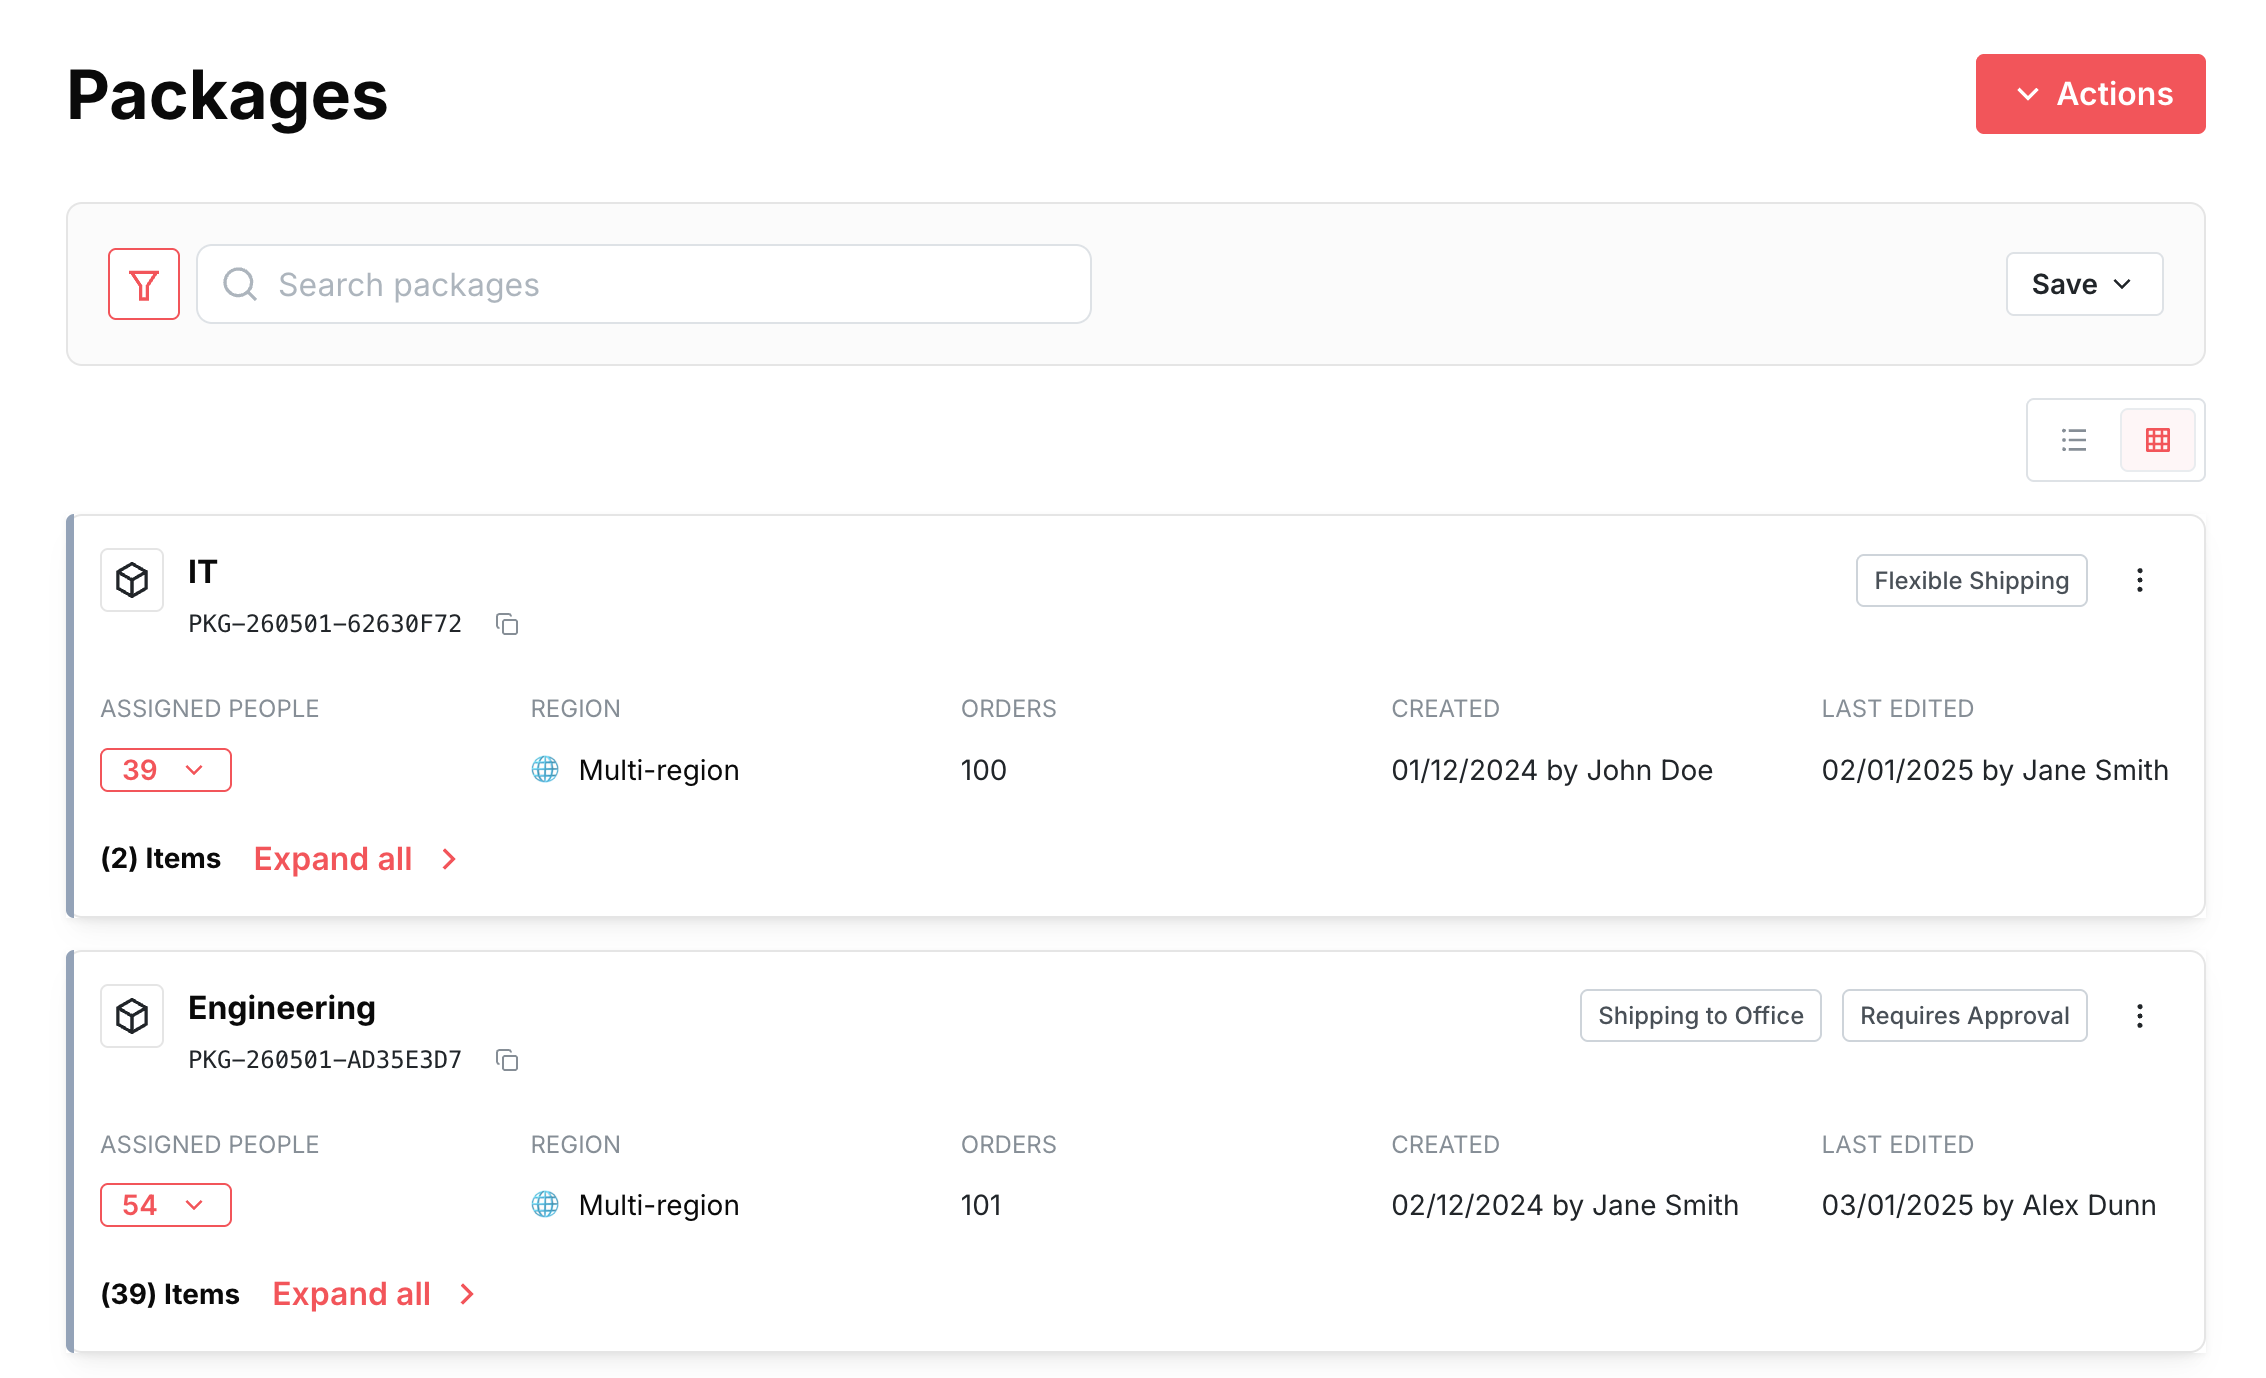Image resolution: width=2266 pixels, height=1378 pixels.
Task: Open the Engineering package three-dot menu
Action: click(2140, 1016)
